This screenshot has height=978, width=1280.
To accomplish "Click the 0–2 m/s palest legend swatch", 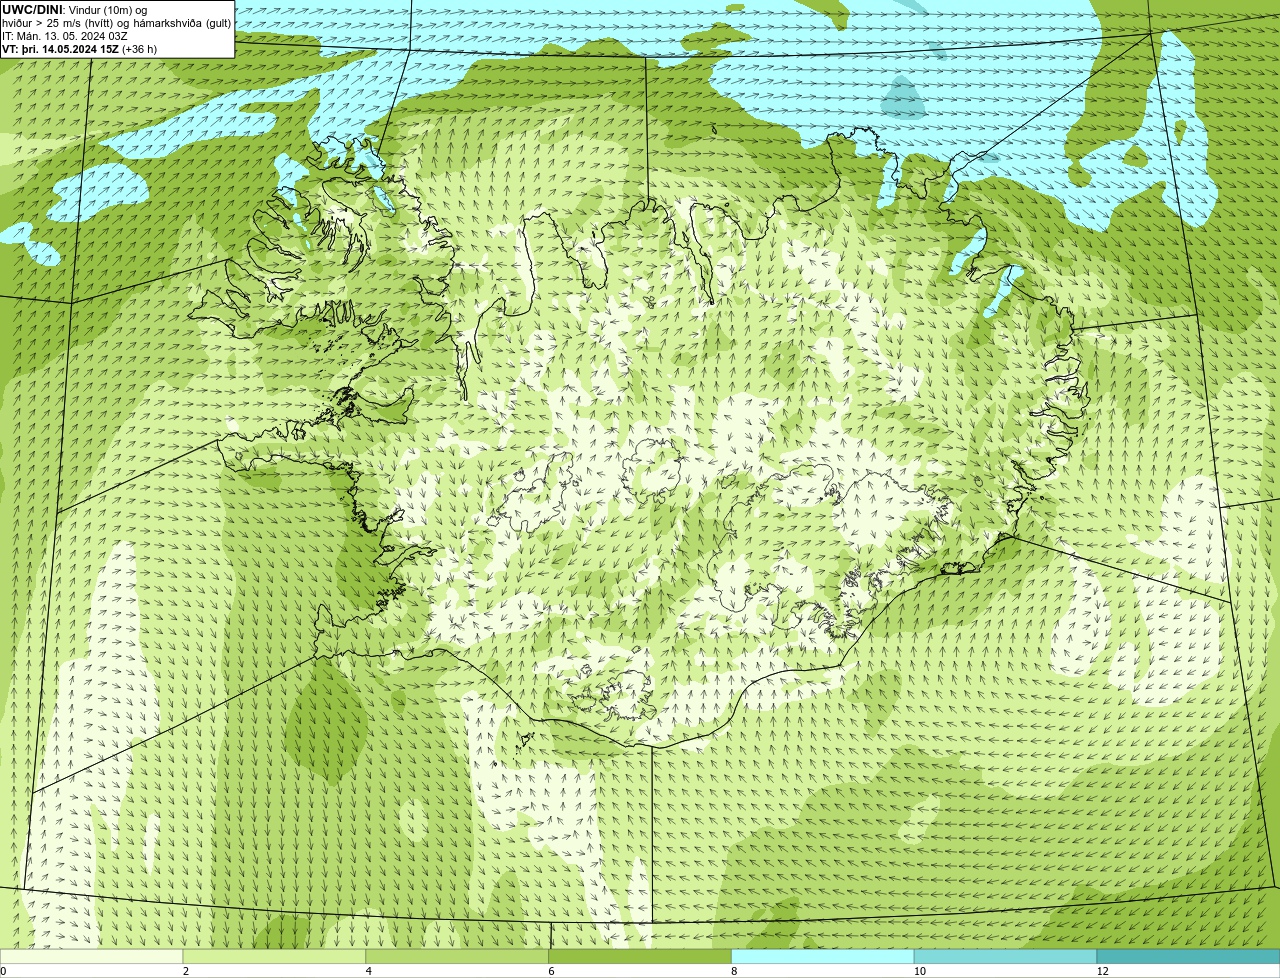I will [92, 956].
